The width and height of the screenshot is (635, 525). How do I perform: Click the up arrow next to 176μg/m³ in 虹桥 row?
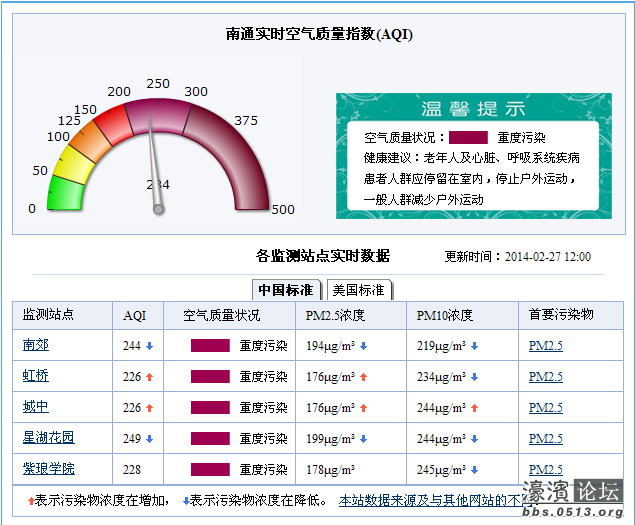(363, 377)
